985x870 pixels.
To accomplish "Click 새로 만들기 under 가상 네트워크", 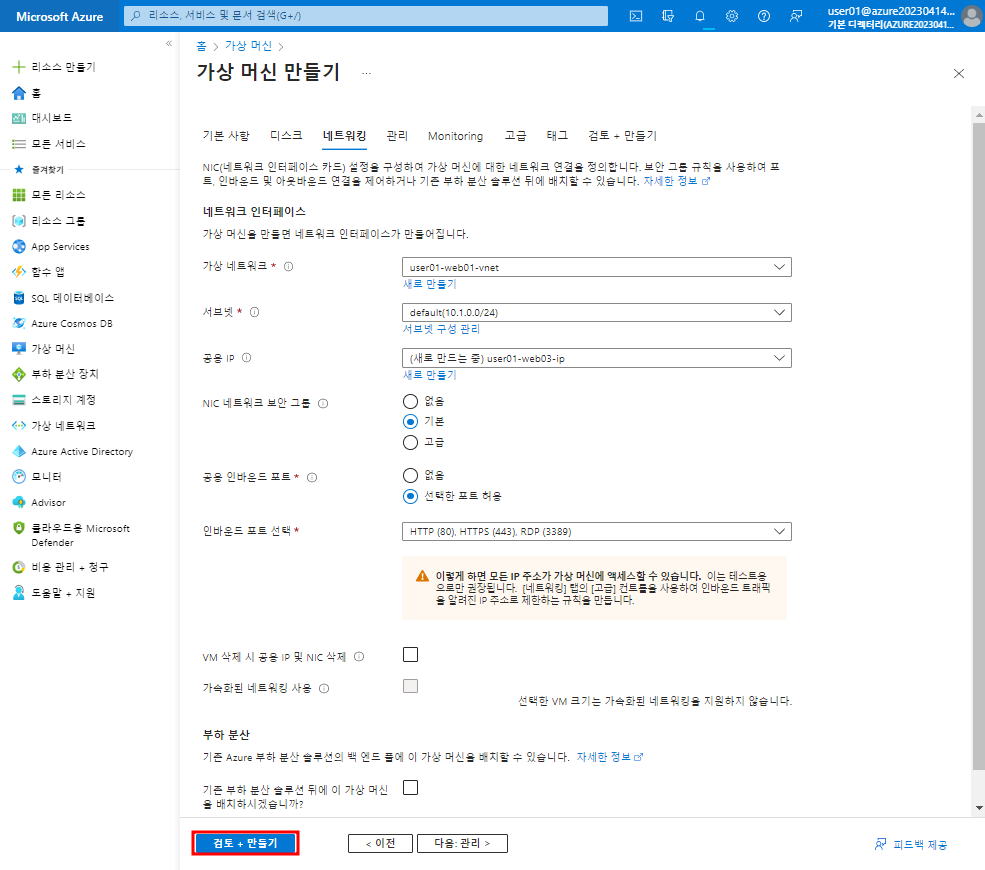I will click(430, 284).
